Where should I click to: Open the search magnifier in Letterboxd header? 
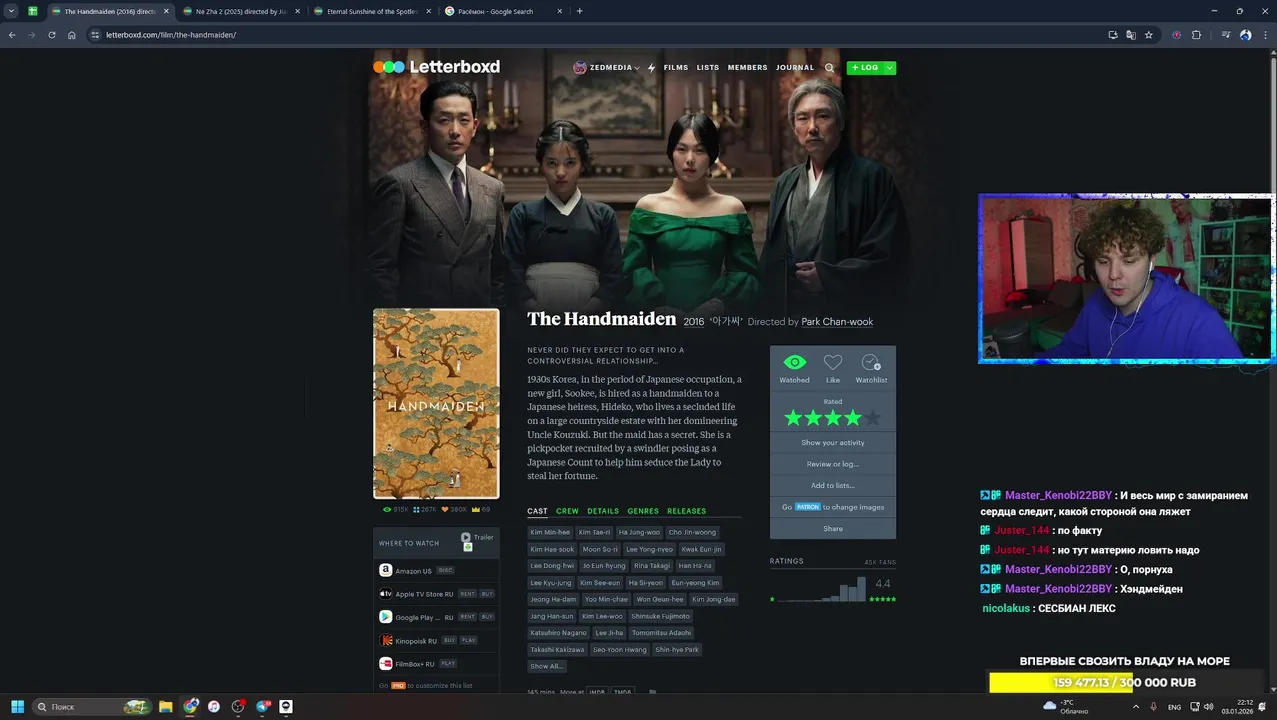(x=829, y=68)
